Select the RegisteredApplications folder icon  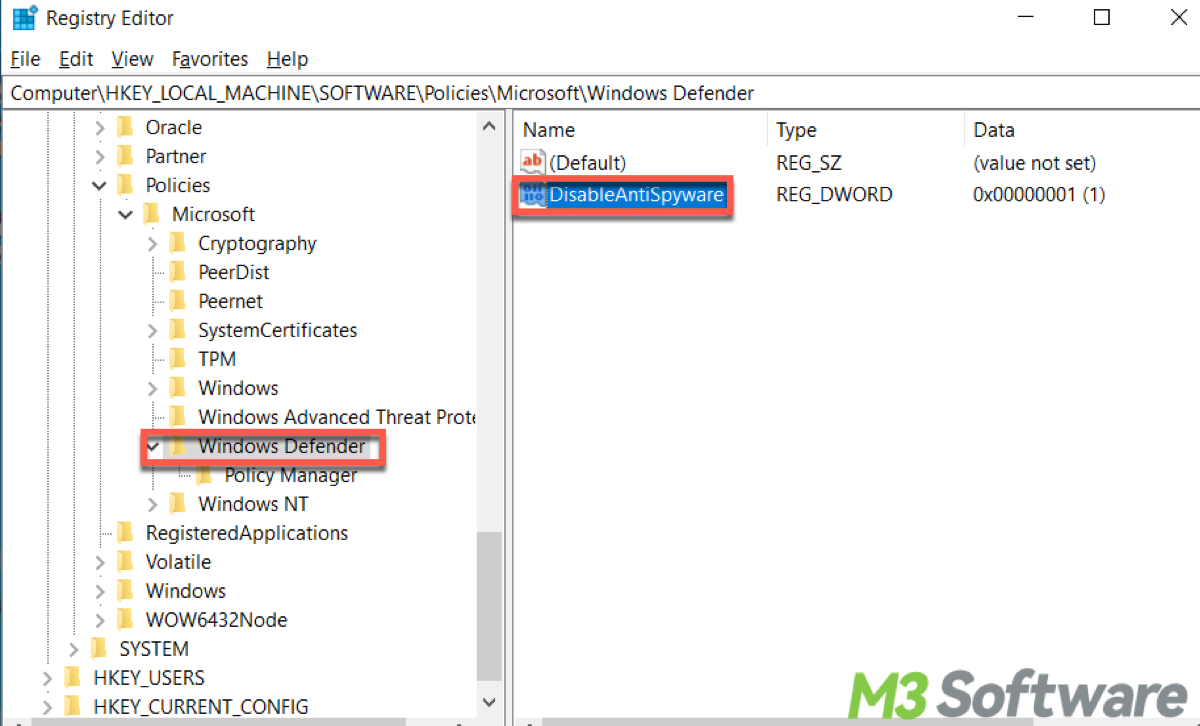tap(125, 533)
